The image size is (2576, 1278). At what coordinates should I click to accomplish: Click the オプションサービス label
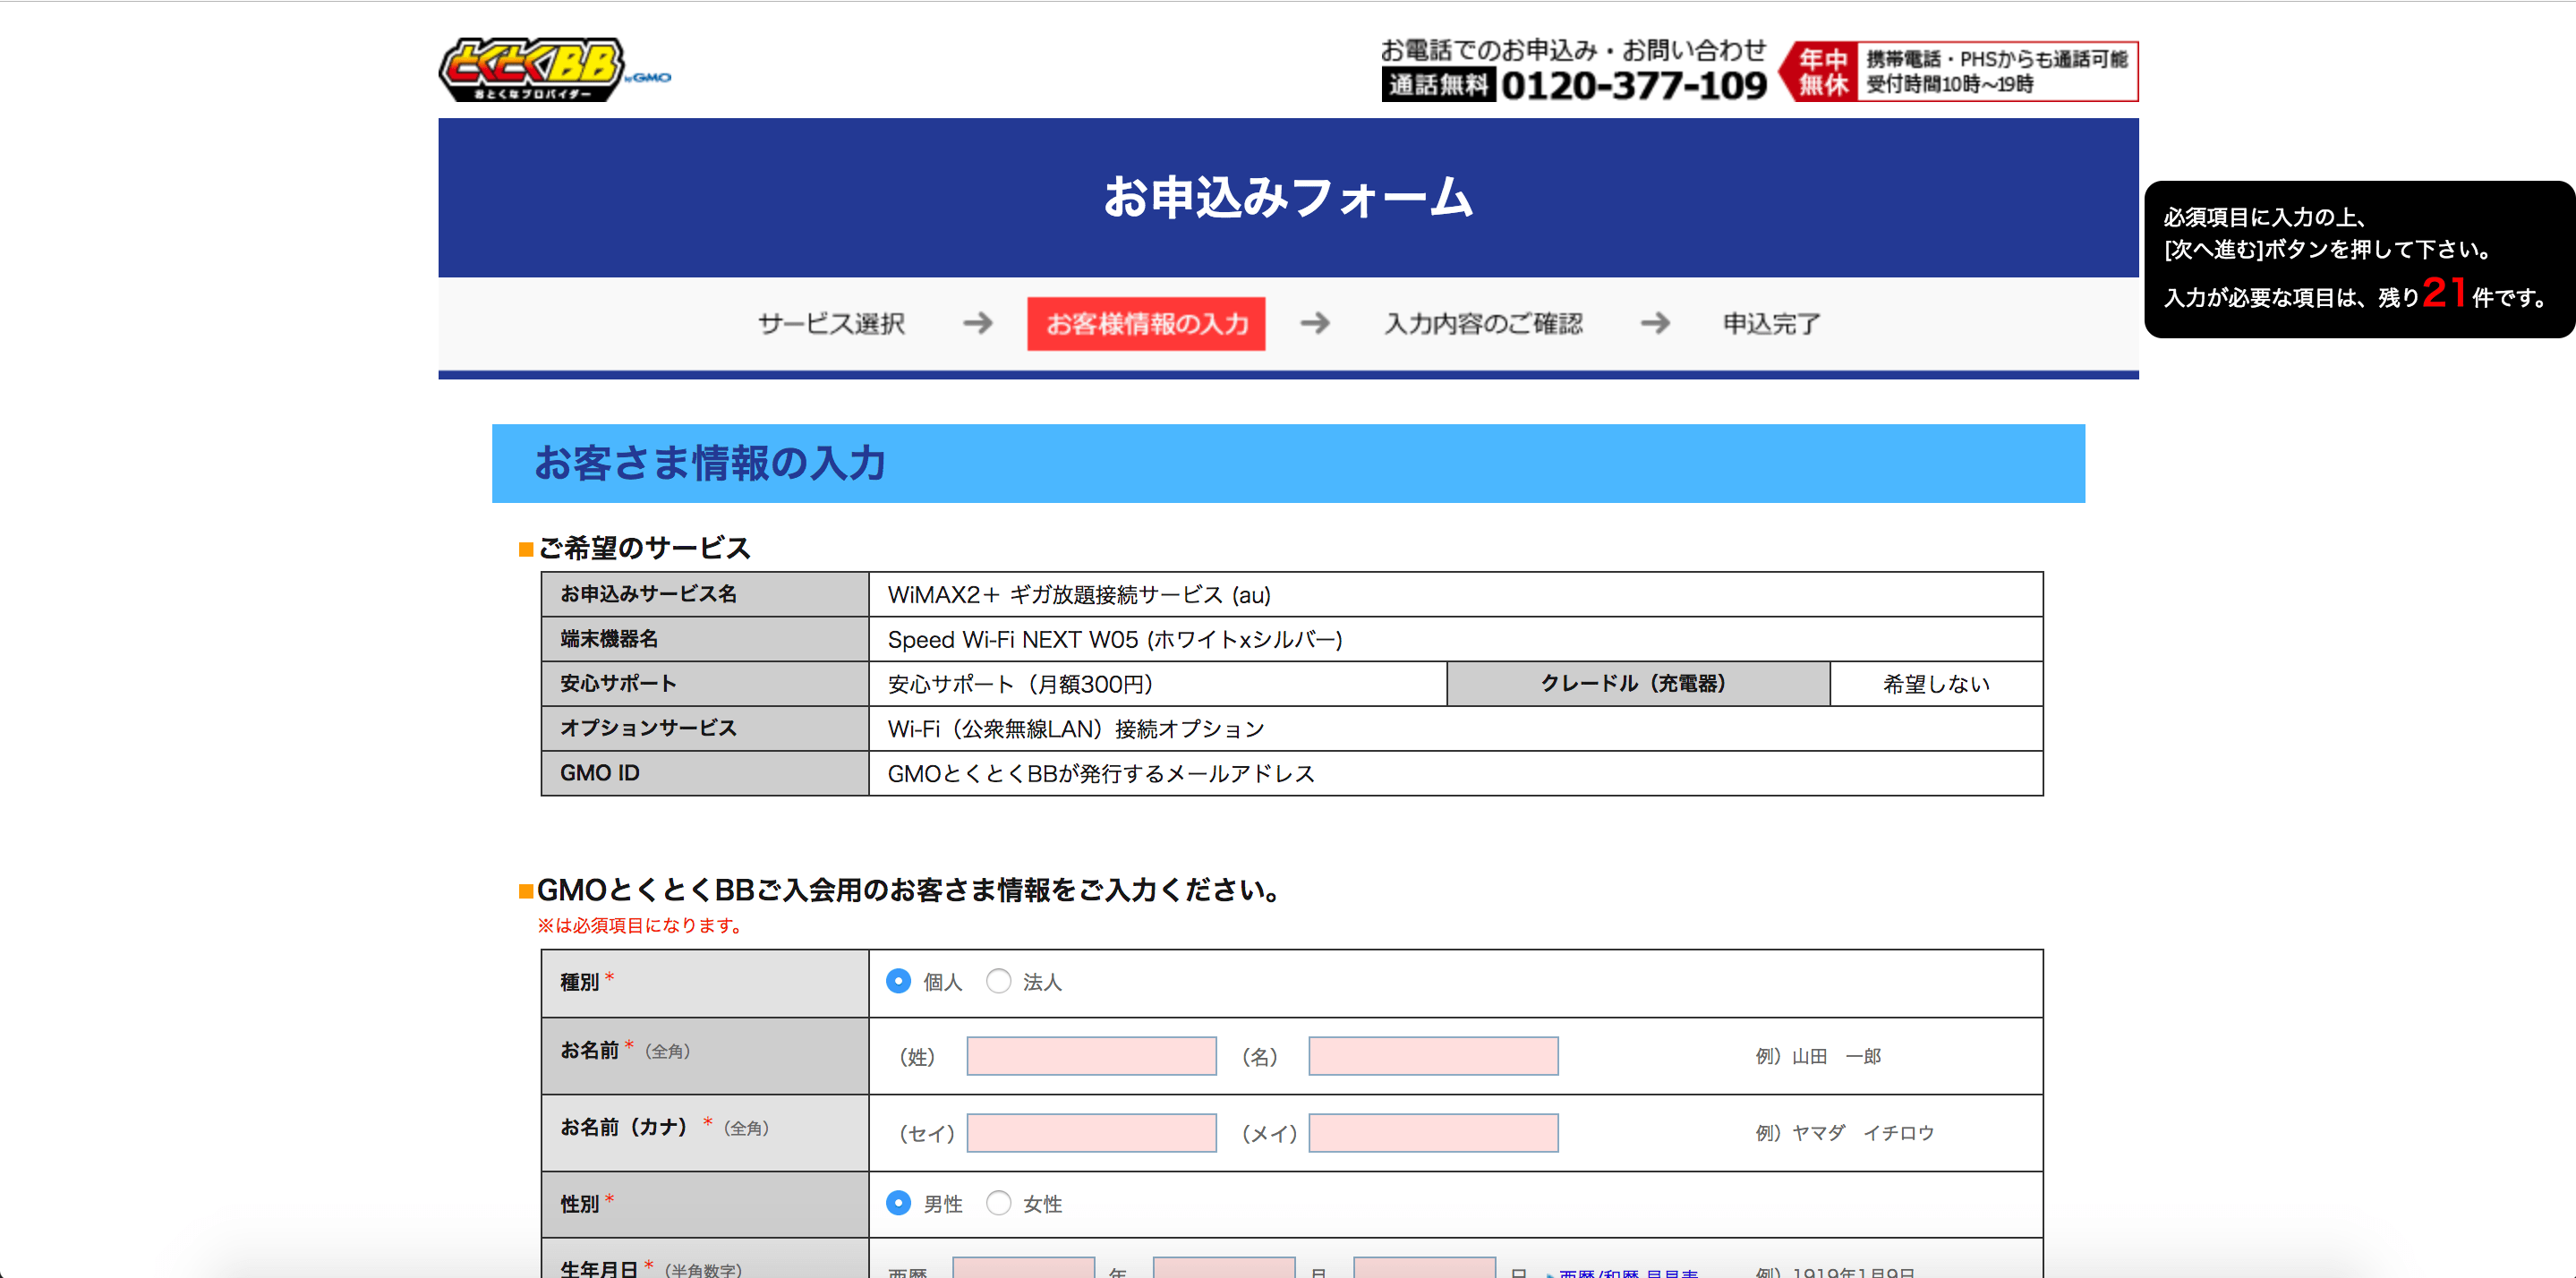648,728
